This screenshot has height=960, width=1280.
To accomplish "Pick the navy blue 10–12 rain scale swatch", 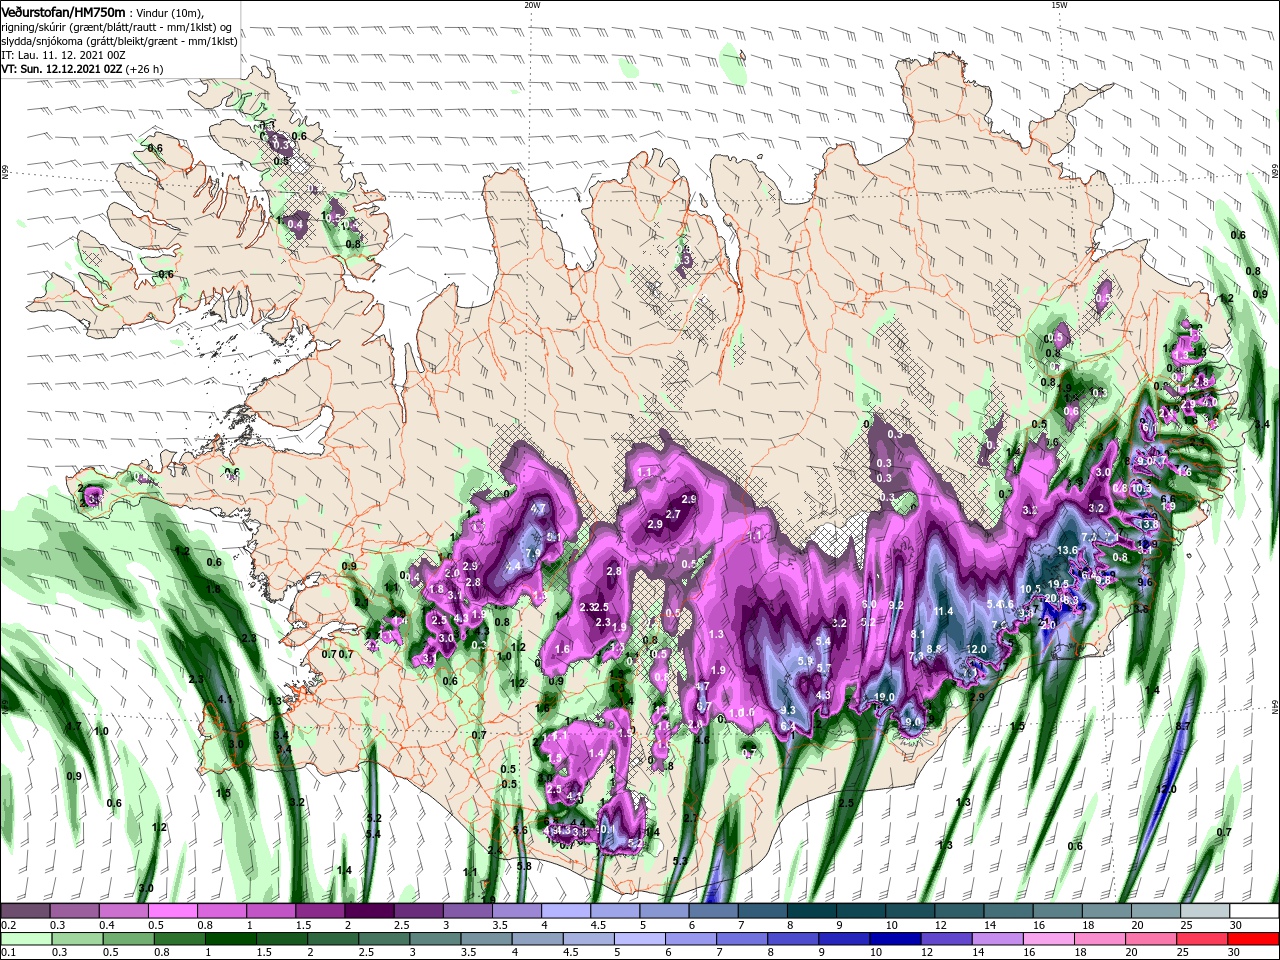I will (896, 939).
